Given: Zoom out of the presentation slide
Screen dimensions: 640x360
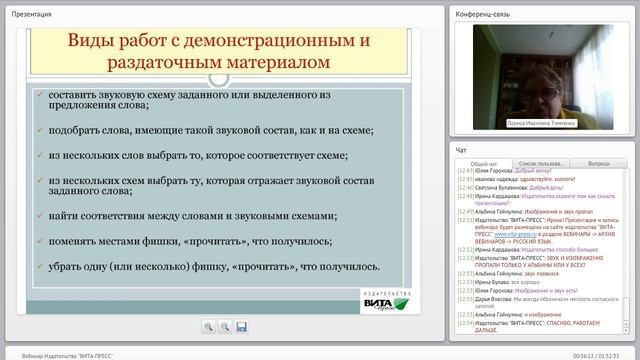Looking at the screenshot, I should coord(225,327).
